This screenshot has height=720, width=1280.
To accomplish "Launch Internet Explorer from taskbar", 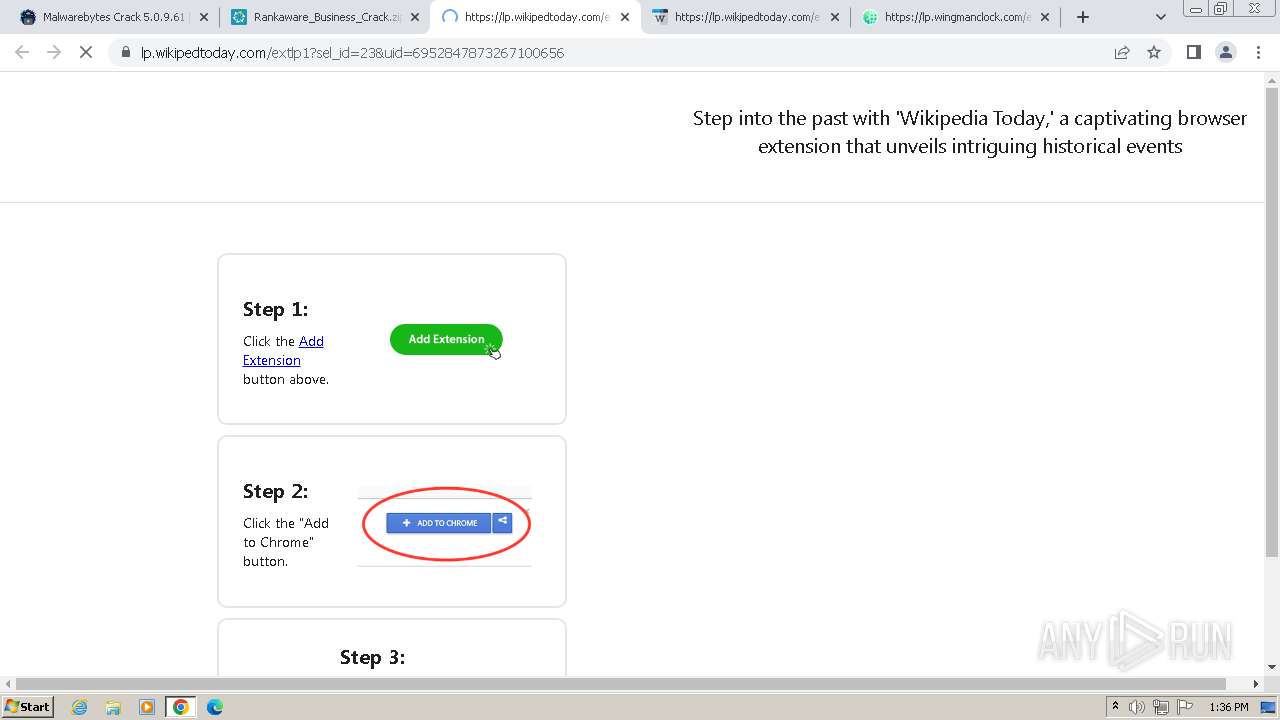I will coord(79,707).
